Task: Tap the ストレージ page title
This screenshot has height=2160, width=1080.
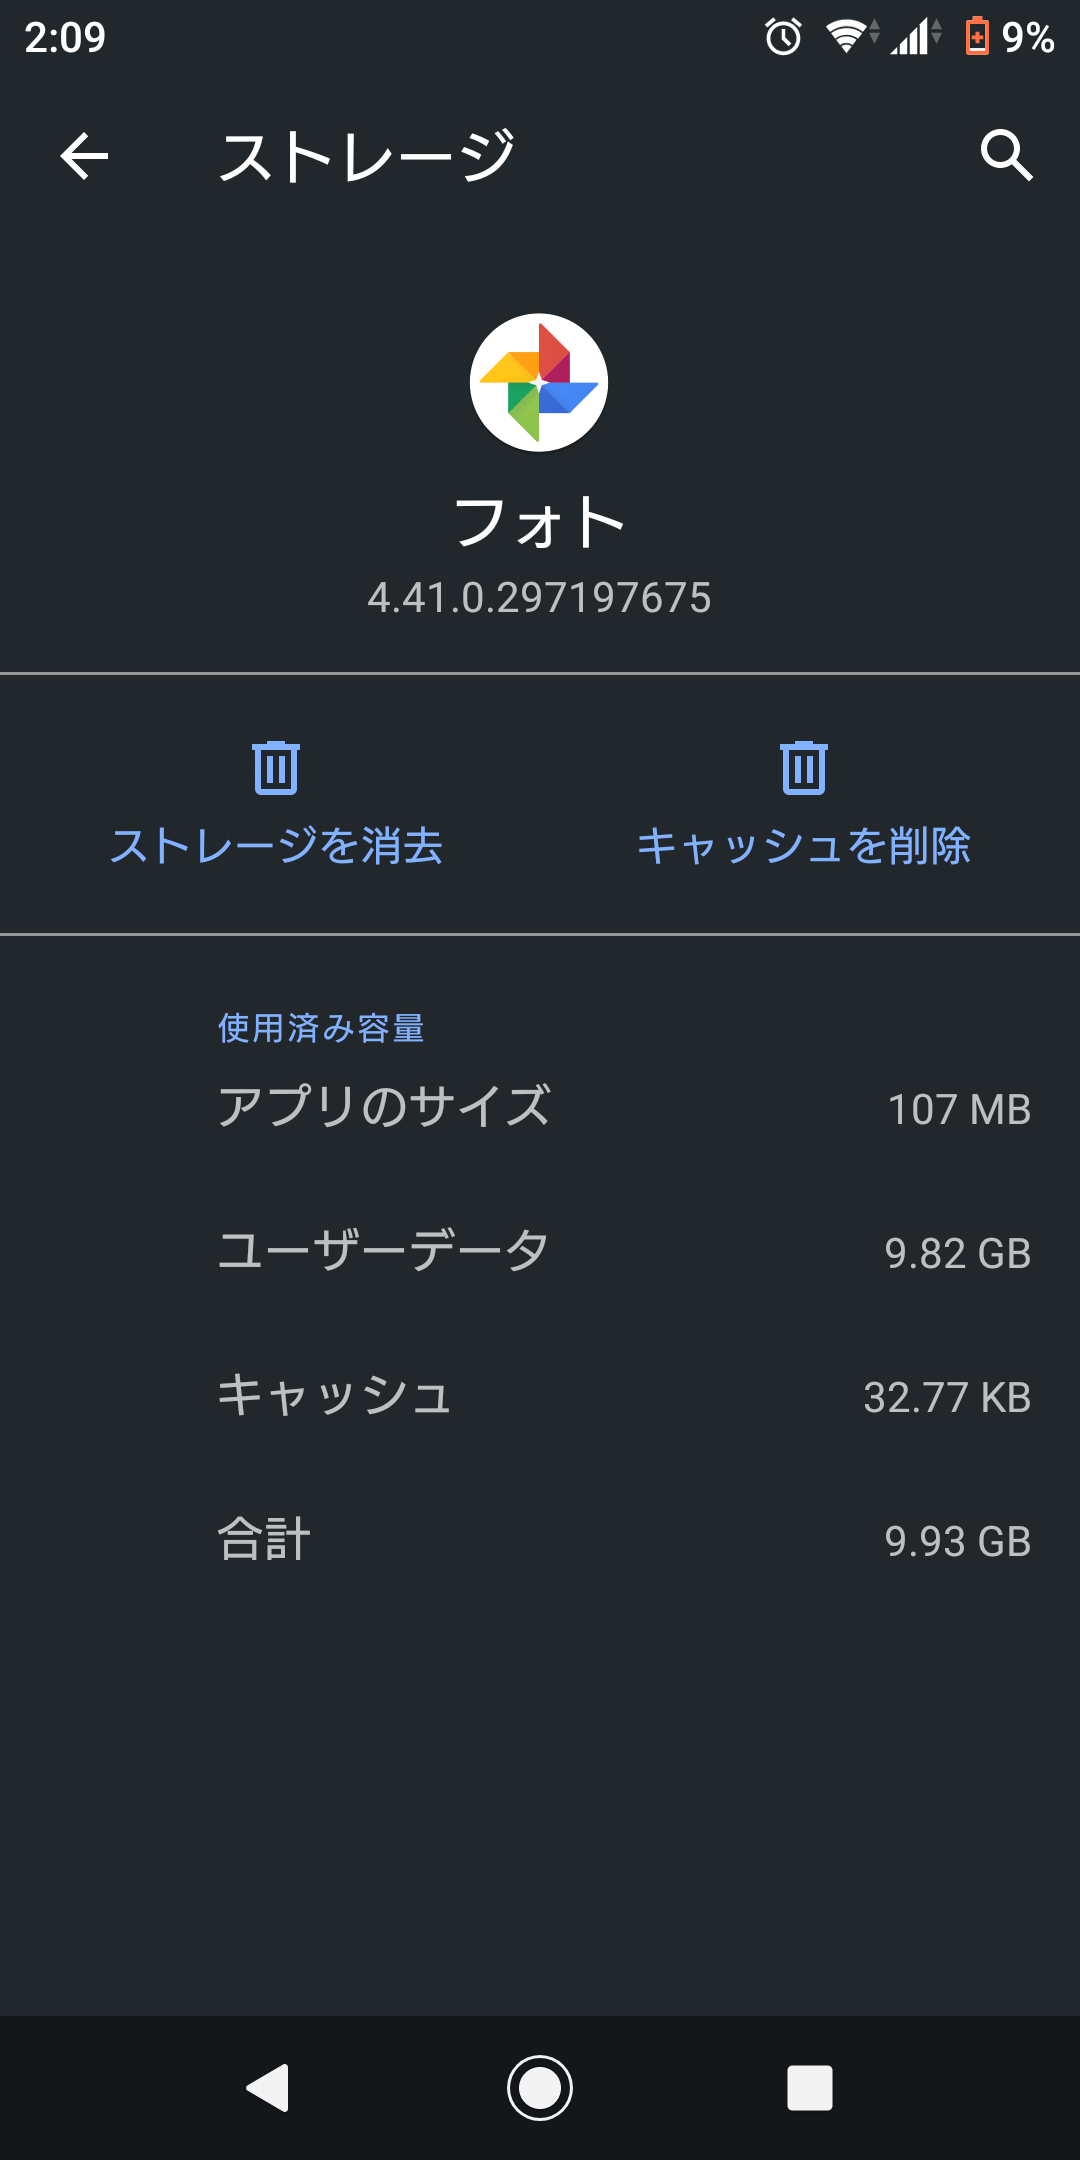Action: tap(367, 157)
